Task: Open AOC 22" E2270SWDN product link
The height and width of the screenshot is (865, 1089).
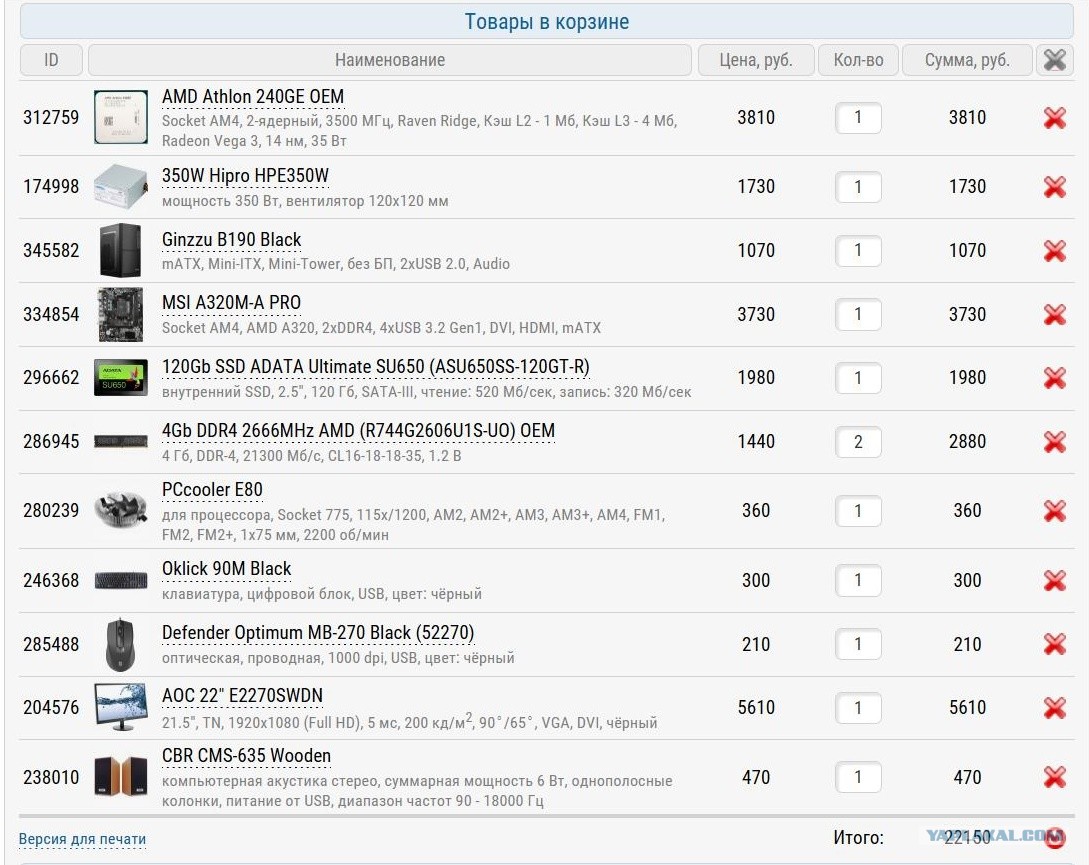Action: coord(242,695)
